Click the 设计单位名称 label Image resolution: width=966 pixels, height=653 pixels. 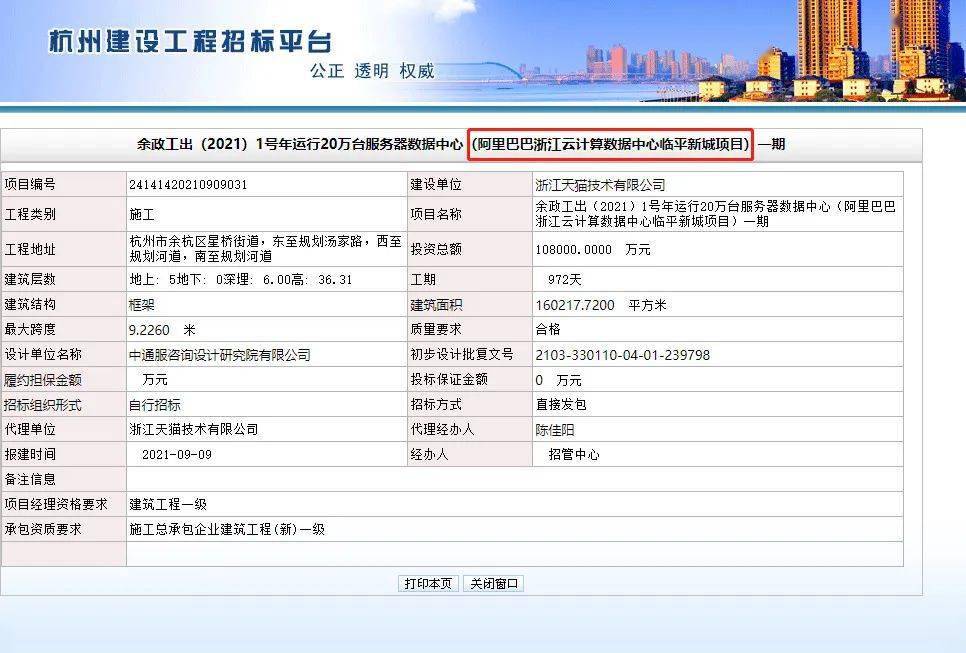click(x=43, y=354)
